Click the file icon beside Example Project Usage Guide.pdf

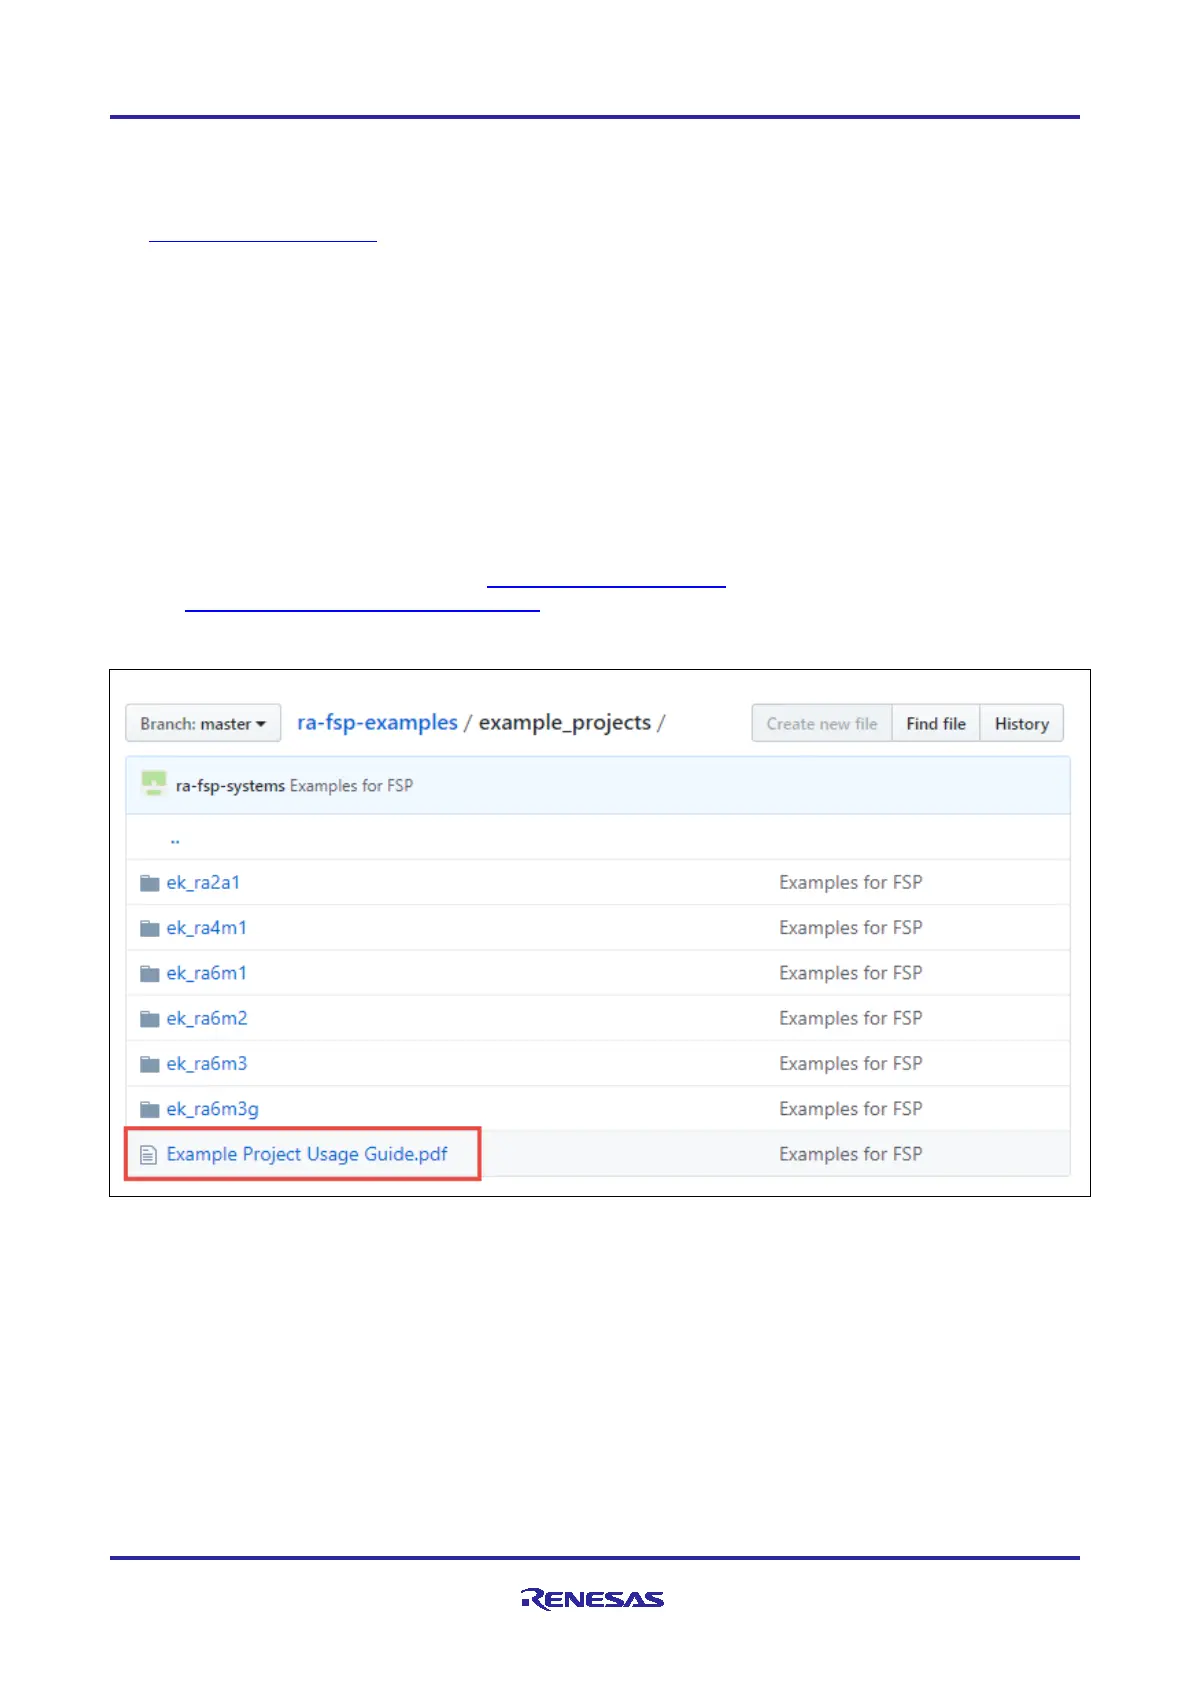(x=149, y=1155)
